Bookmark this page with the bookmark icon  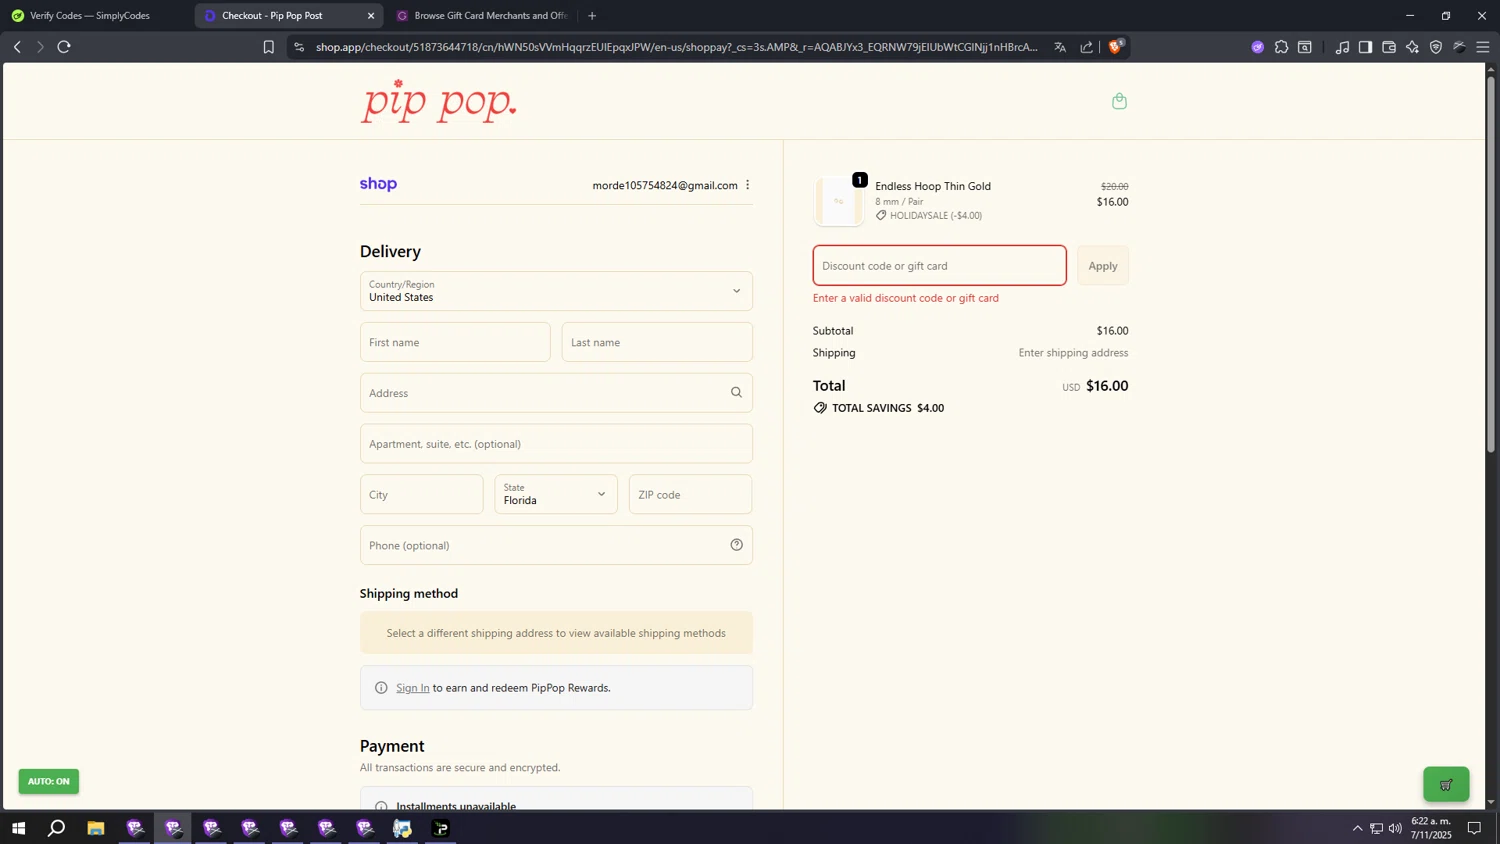pos(268,47)
